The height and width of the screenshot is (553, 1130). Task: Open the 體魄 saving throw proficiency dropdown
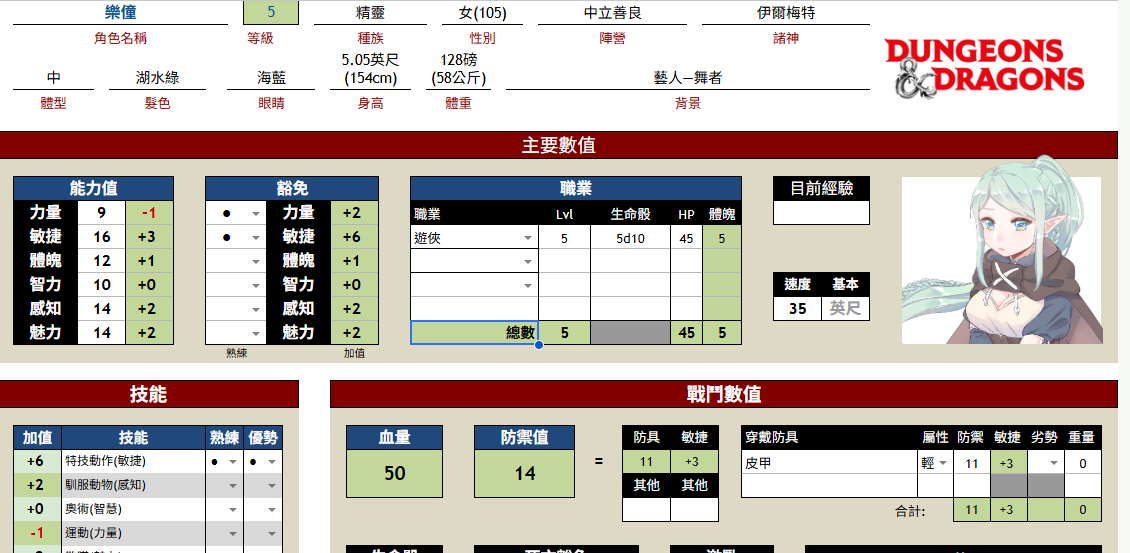tap(255, 261)
